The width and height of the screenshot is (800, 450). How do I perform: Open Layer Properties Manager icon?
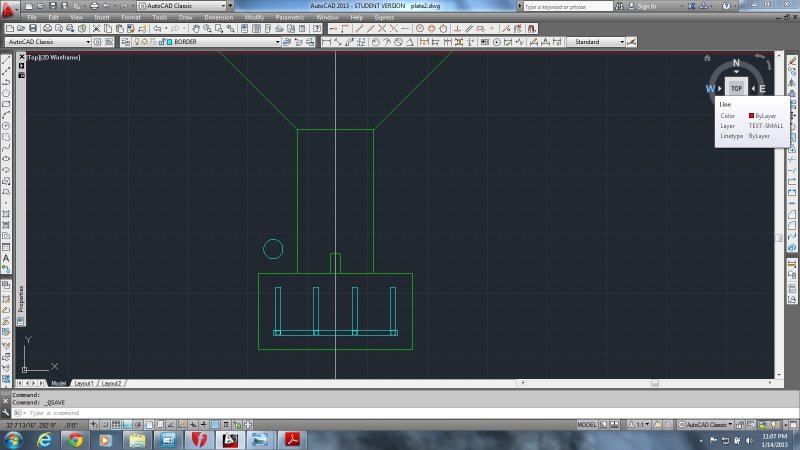tap(126, 42)
